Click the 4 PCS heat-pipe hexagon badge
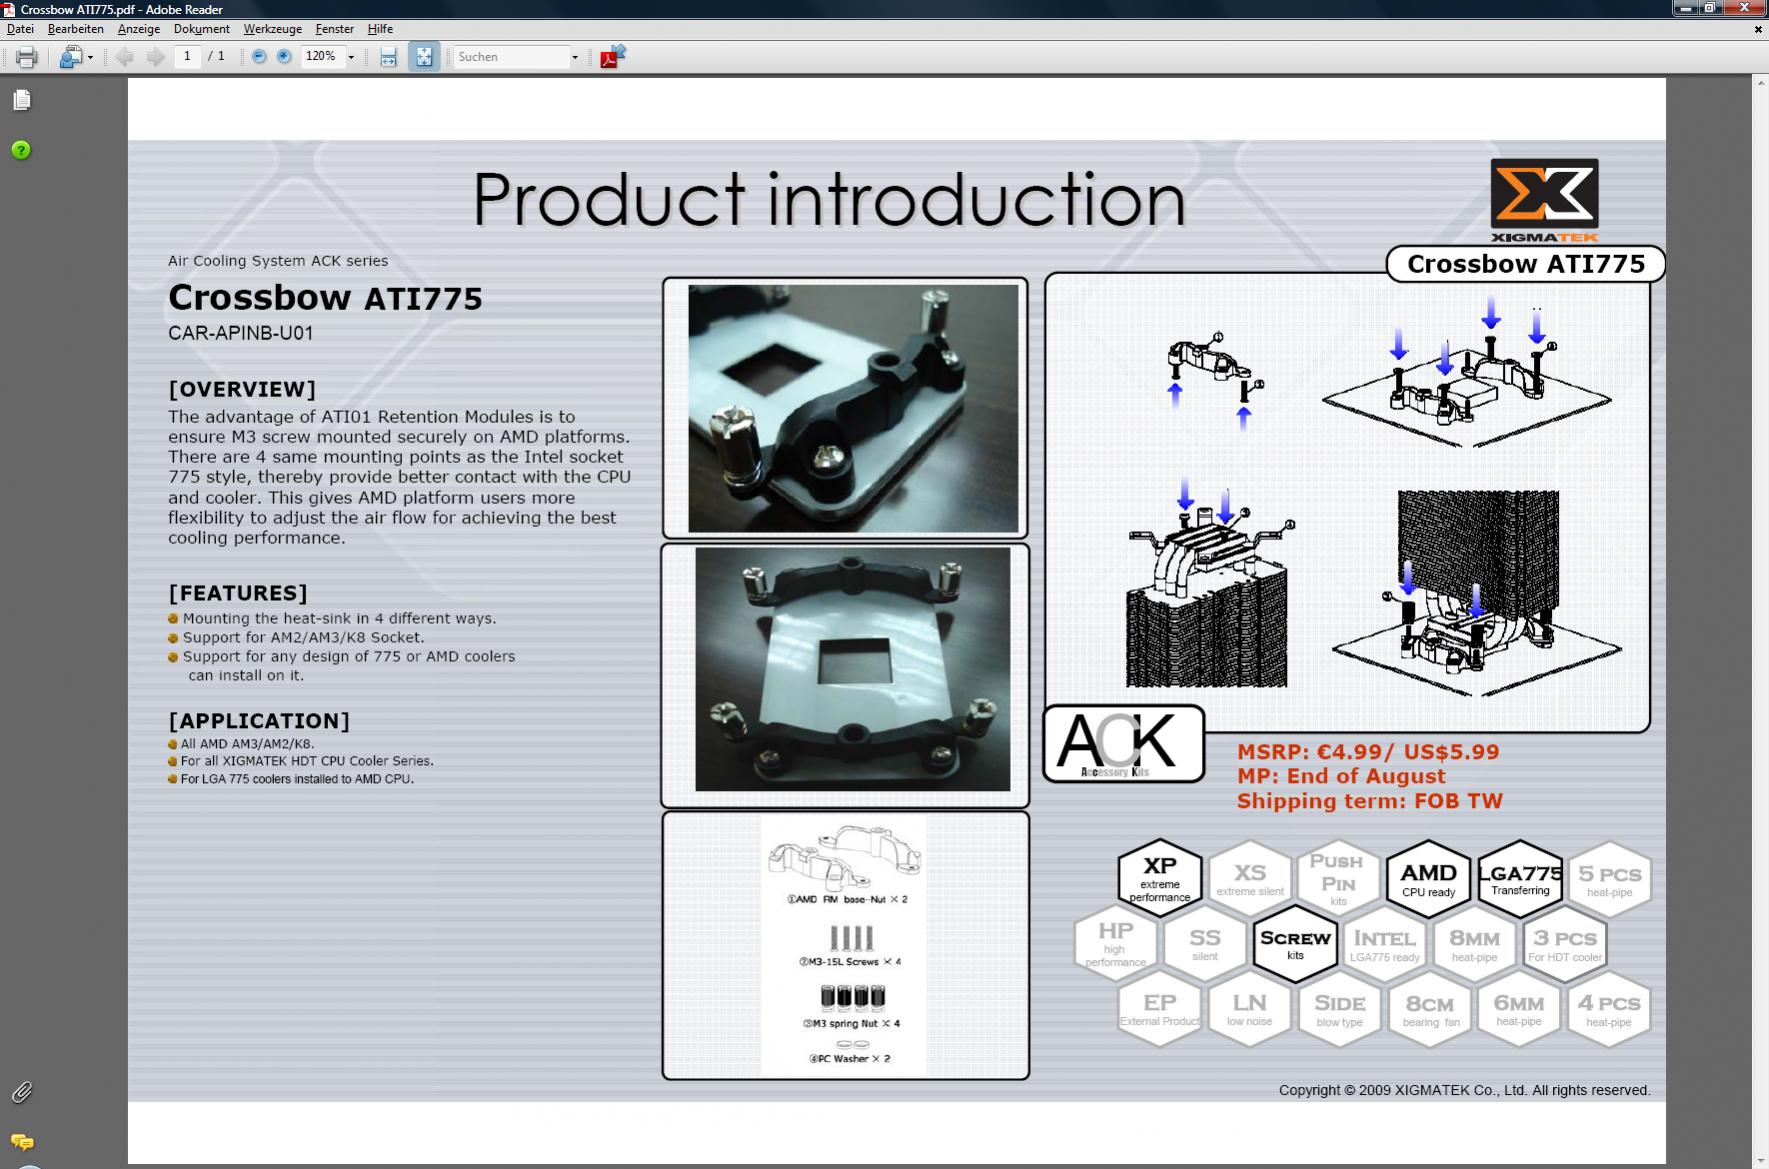Screen dimensions: 1769x1169 [1609, 1008]
